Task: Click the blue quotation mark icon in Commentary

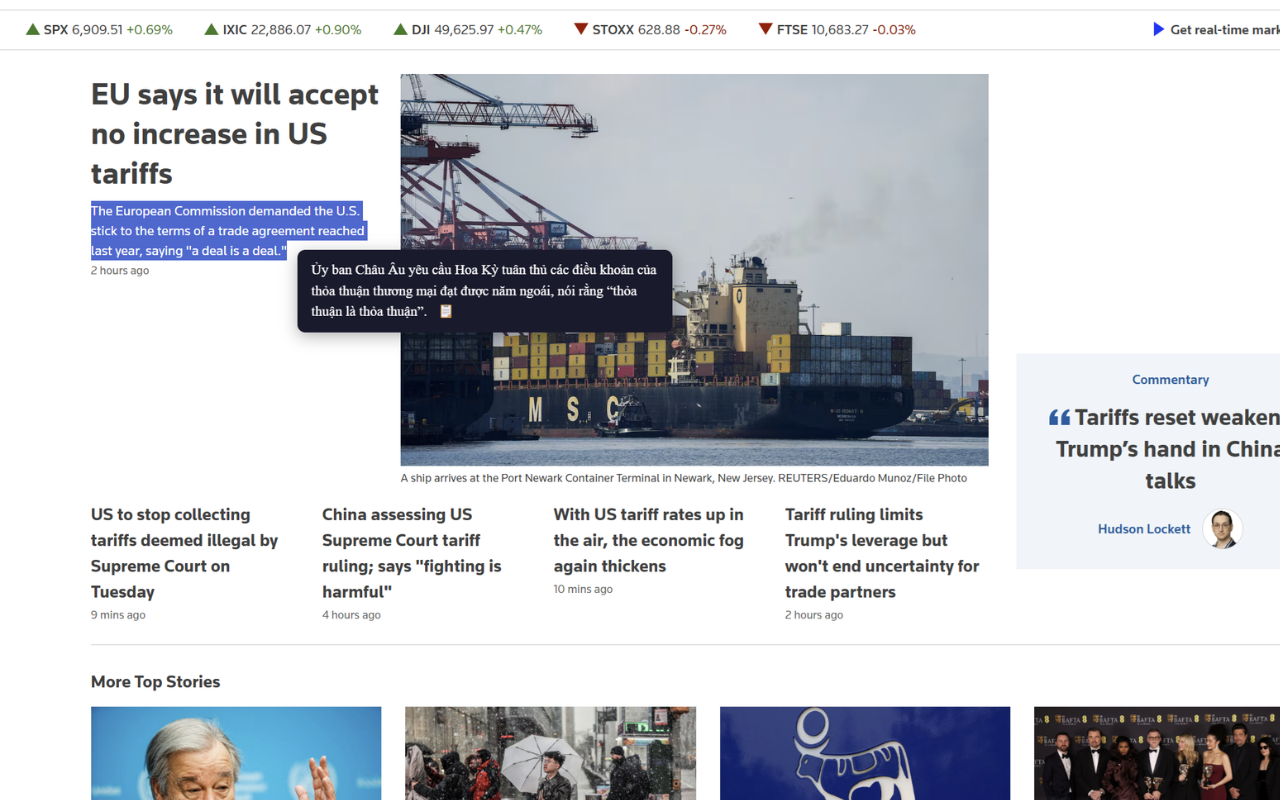Action: click(x=1059, y=417)
